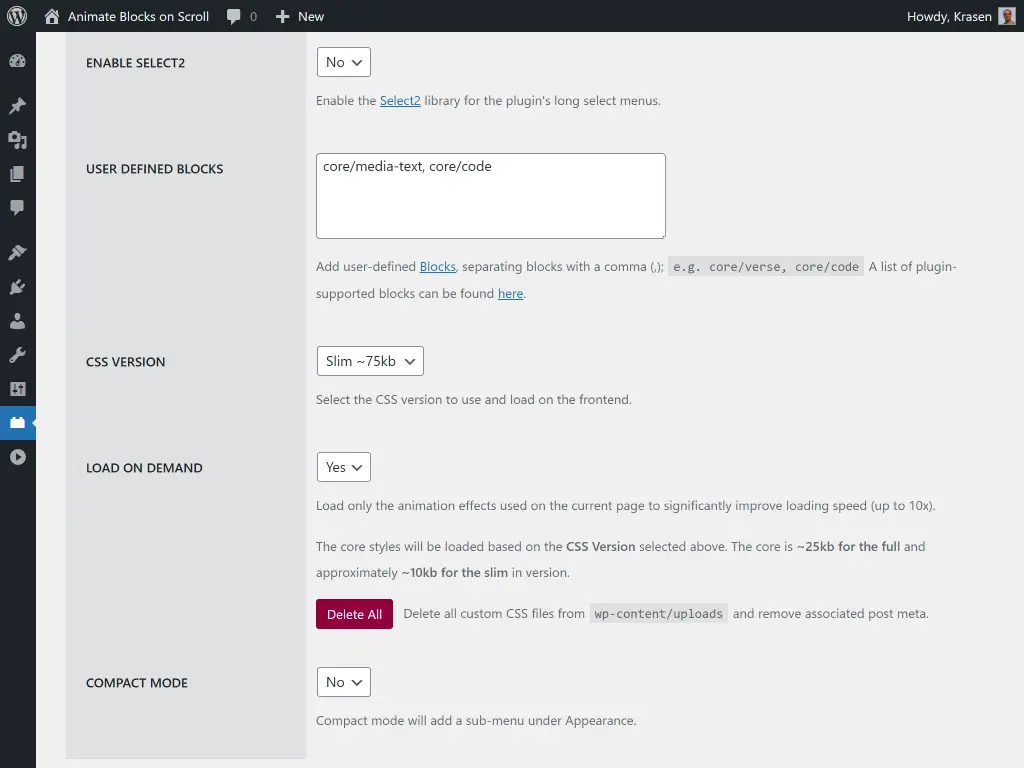The height and width of the screenshot is (768, 1024).
Task: Open the Settings icon in sidebar
Action: 18,388
